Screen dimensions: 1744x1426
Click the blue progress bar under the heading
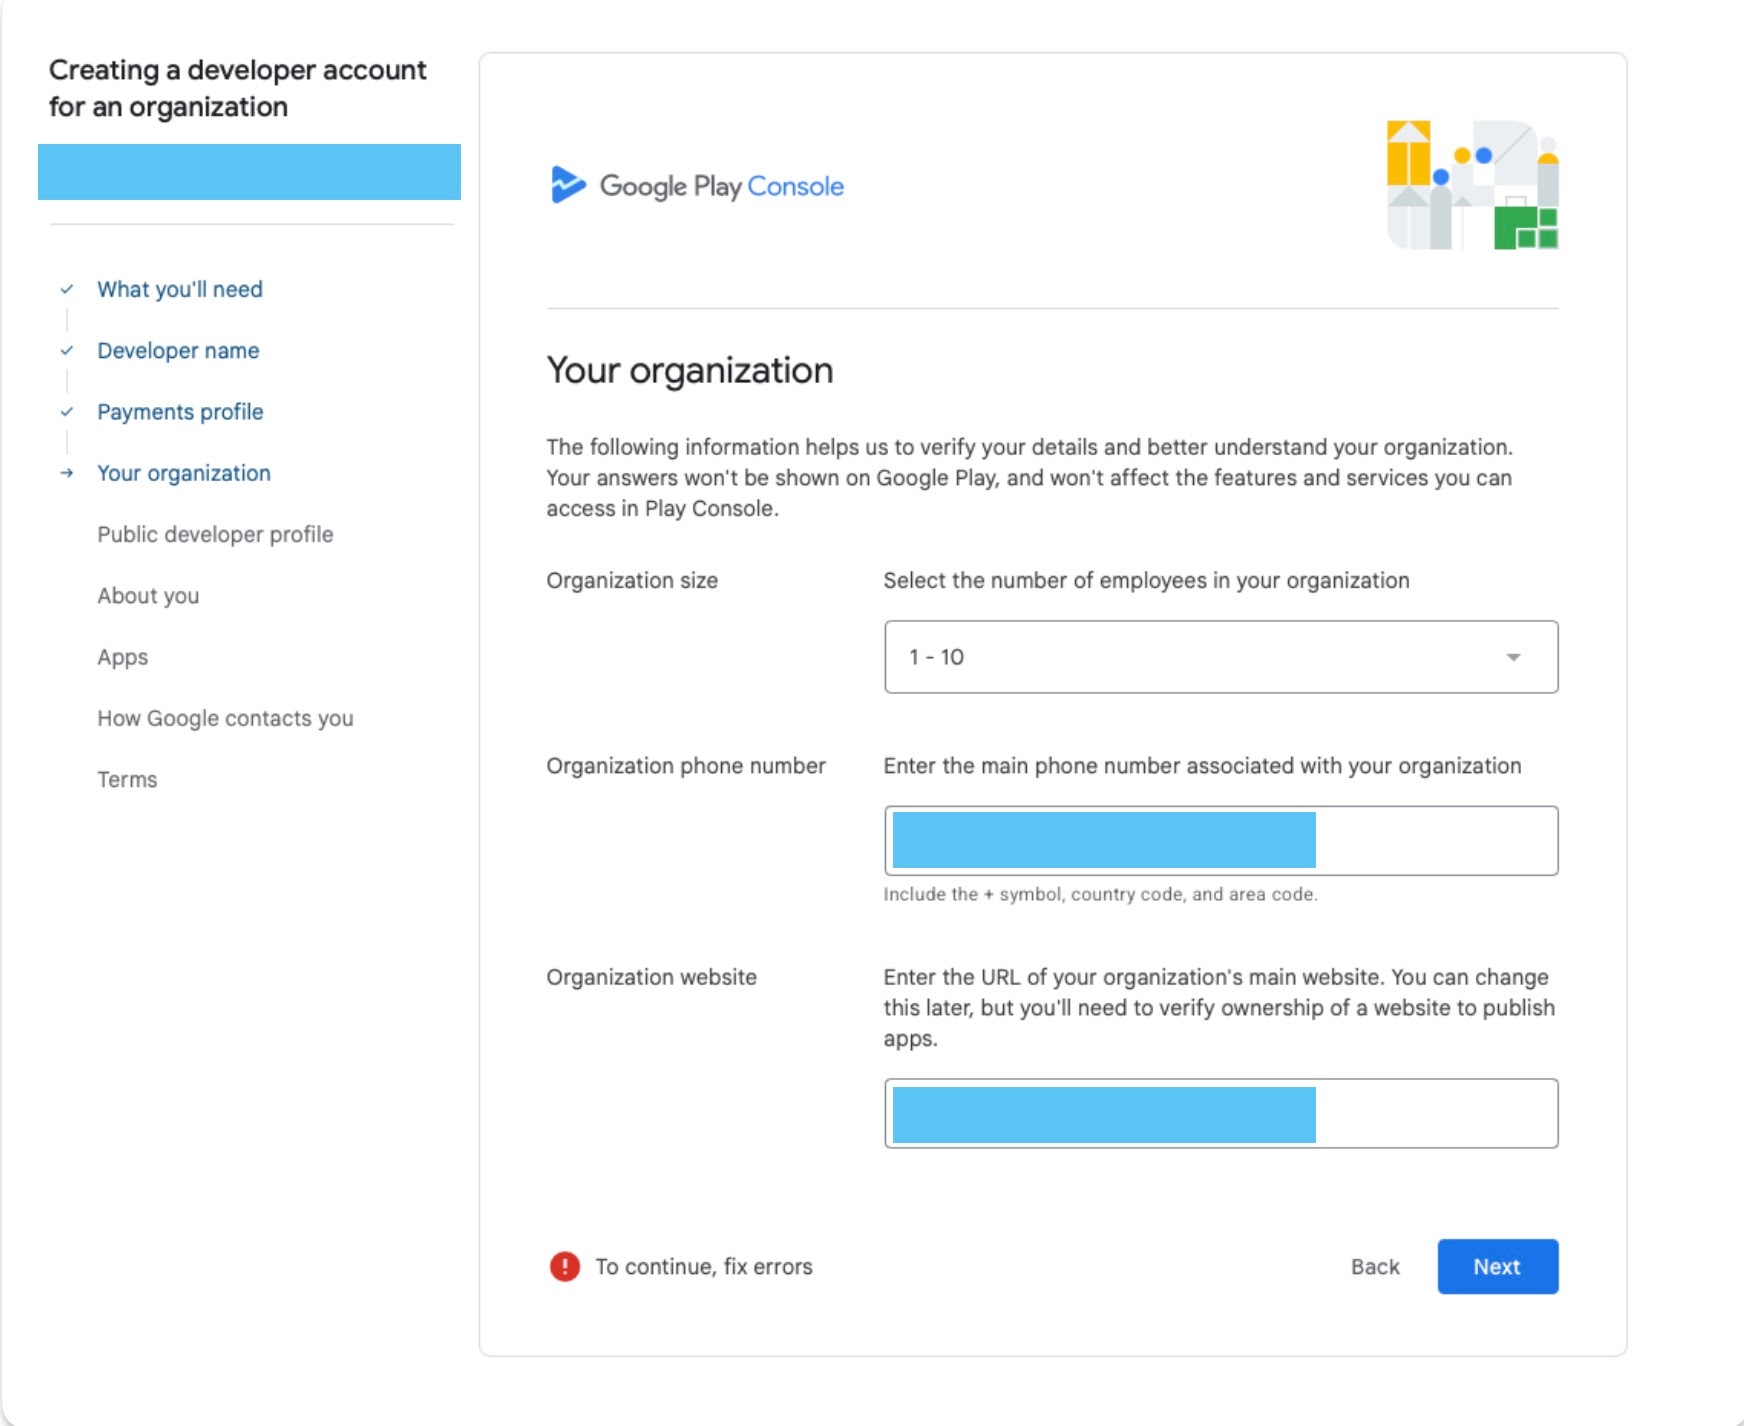[250, 171]
